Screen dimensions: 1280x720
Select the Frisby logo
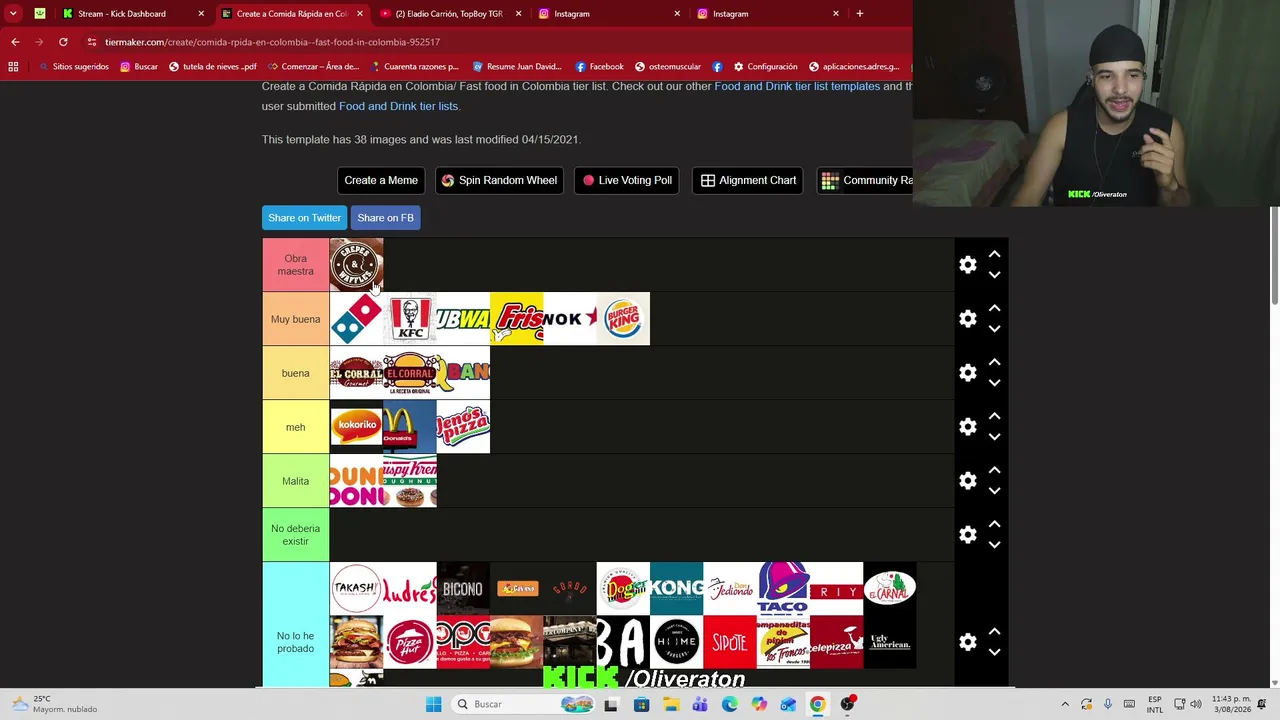(x=517, y=319)
